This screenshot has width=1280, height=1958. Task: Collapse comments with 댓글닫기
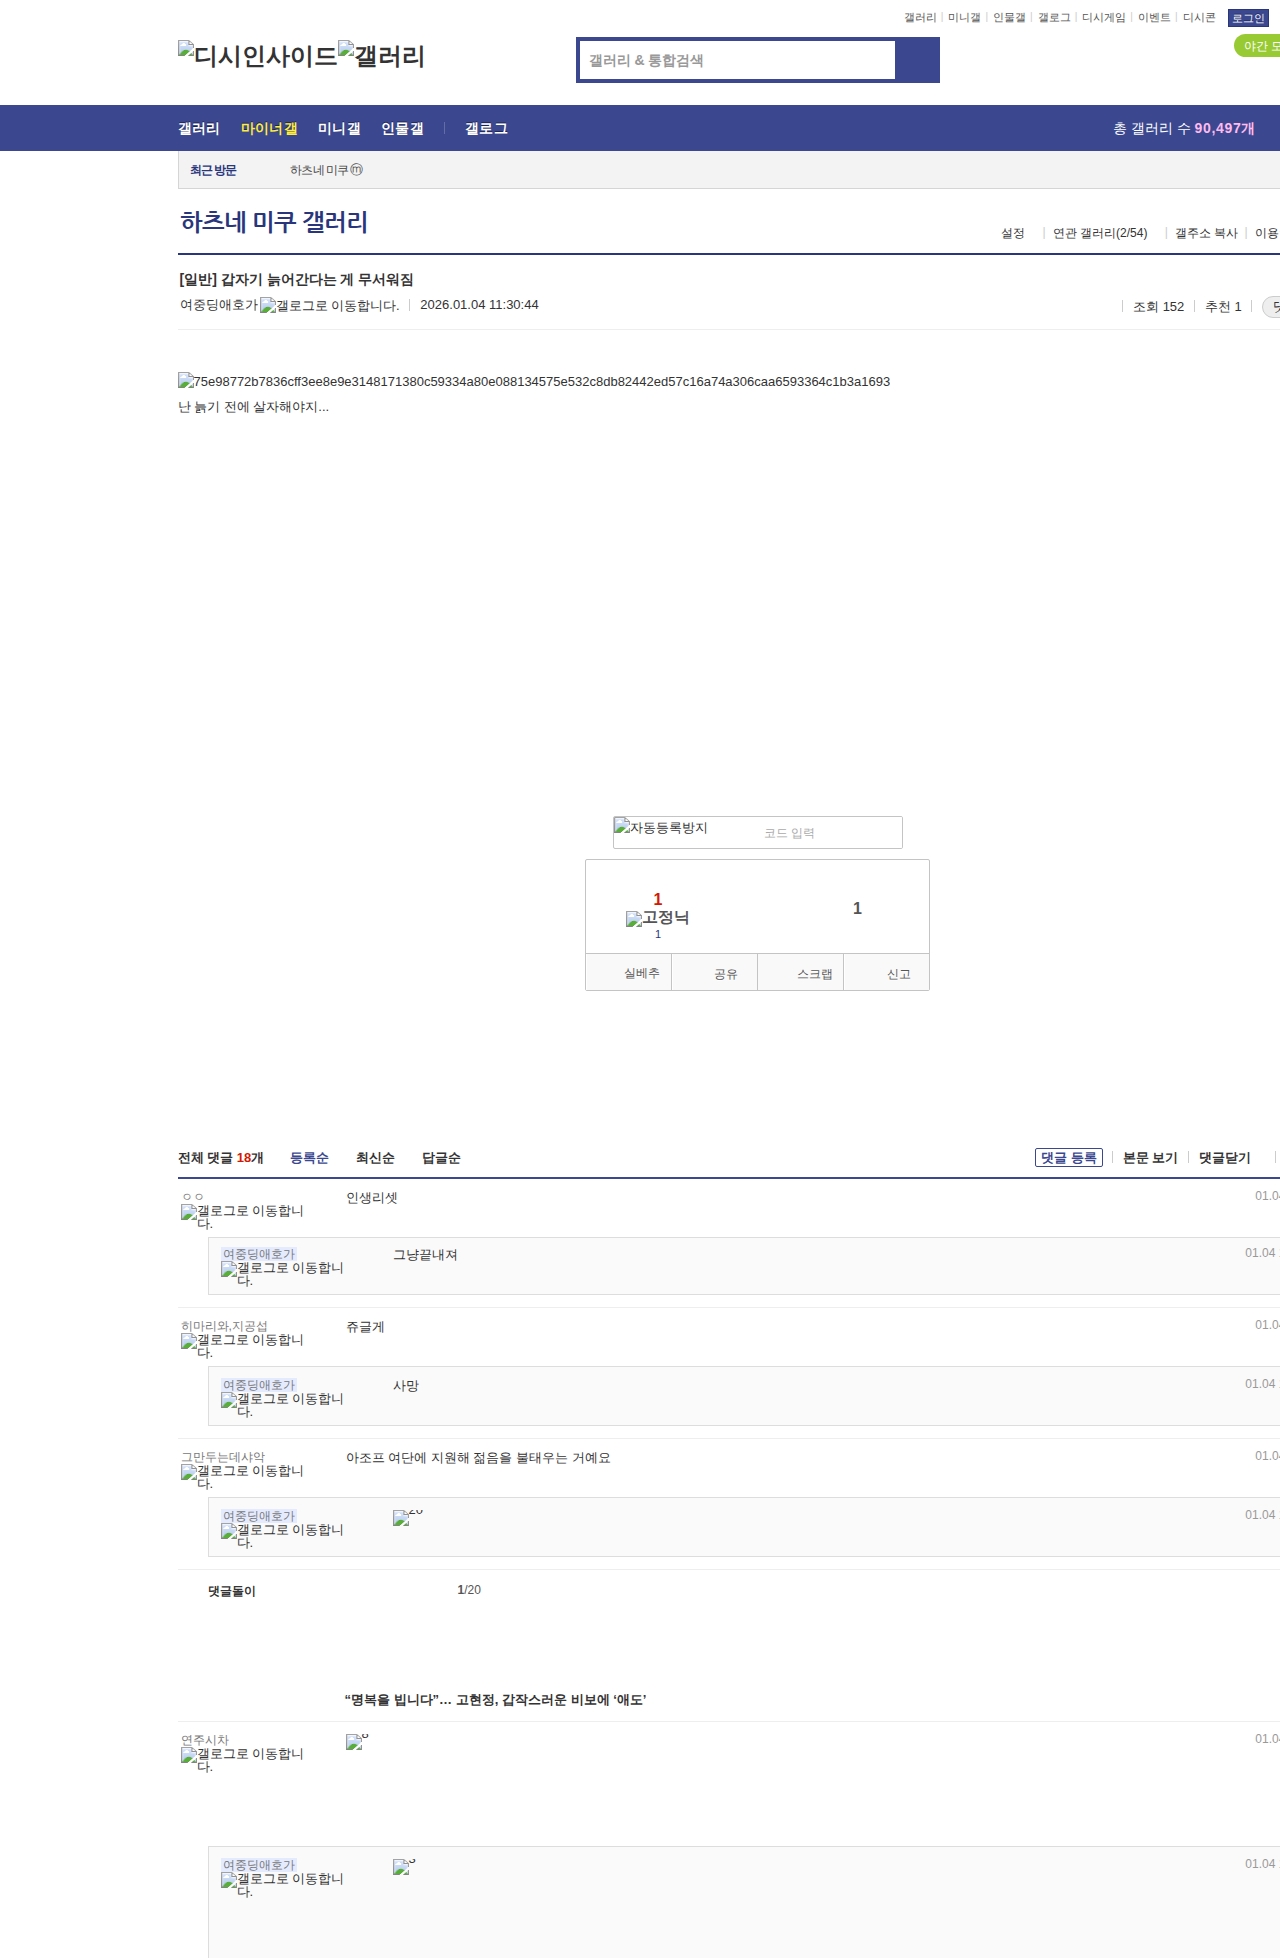pyautogui.click(x=1224, y=1158)
